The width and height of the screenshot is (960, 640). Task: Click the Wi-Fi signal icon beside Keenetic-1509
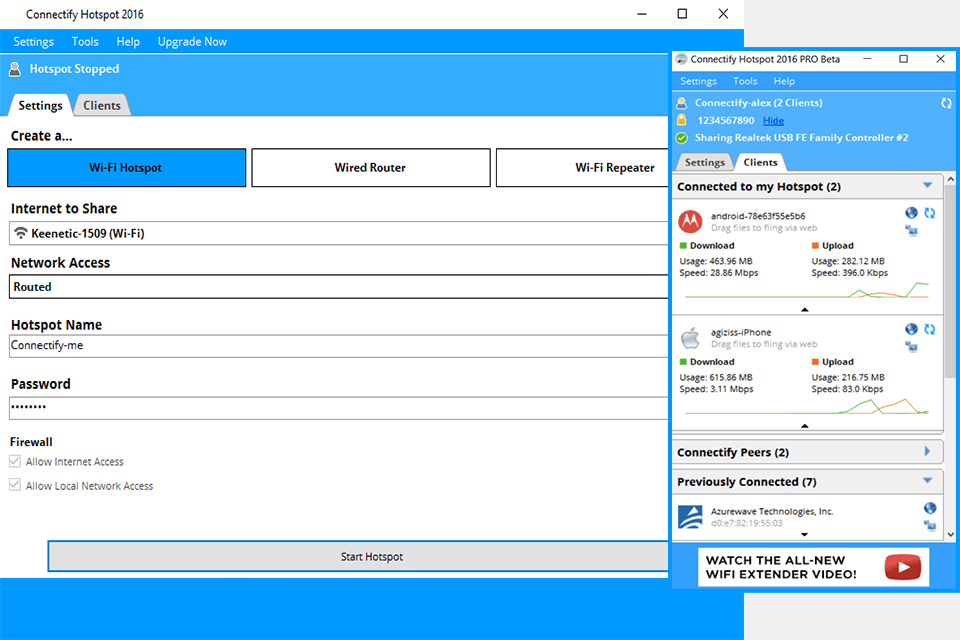(21, 233)
